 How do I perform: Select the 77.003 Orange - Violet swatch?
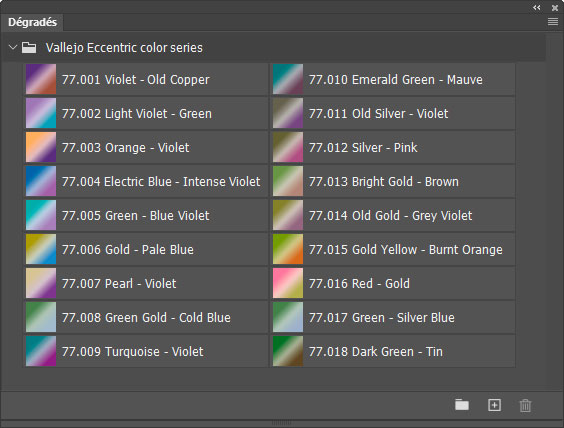click(41, 147)
